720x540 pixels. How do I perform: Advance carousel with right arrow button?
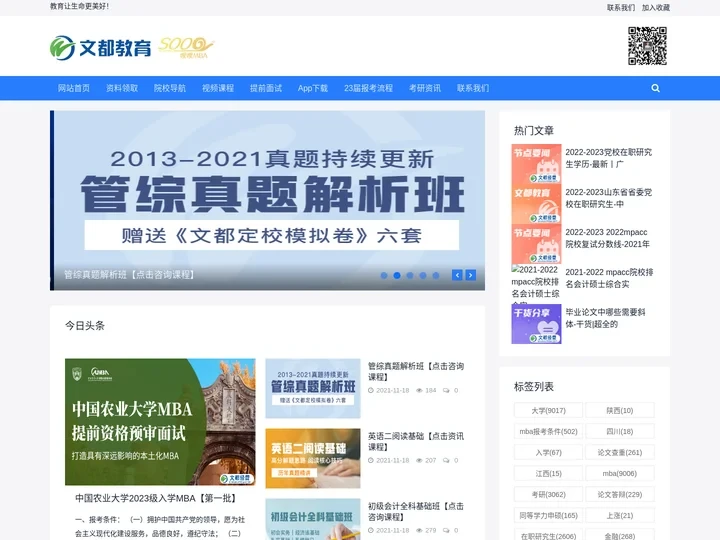pyautogui.click(x=471, y=275)
